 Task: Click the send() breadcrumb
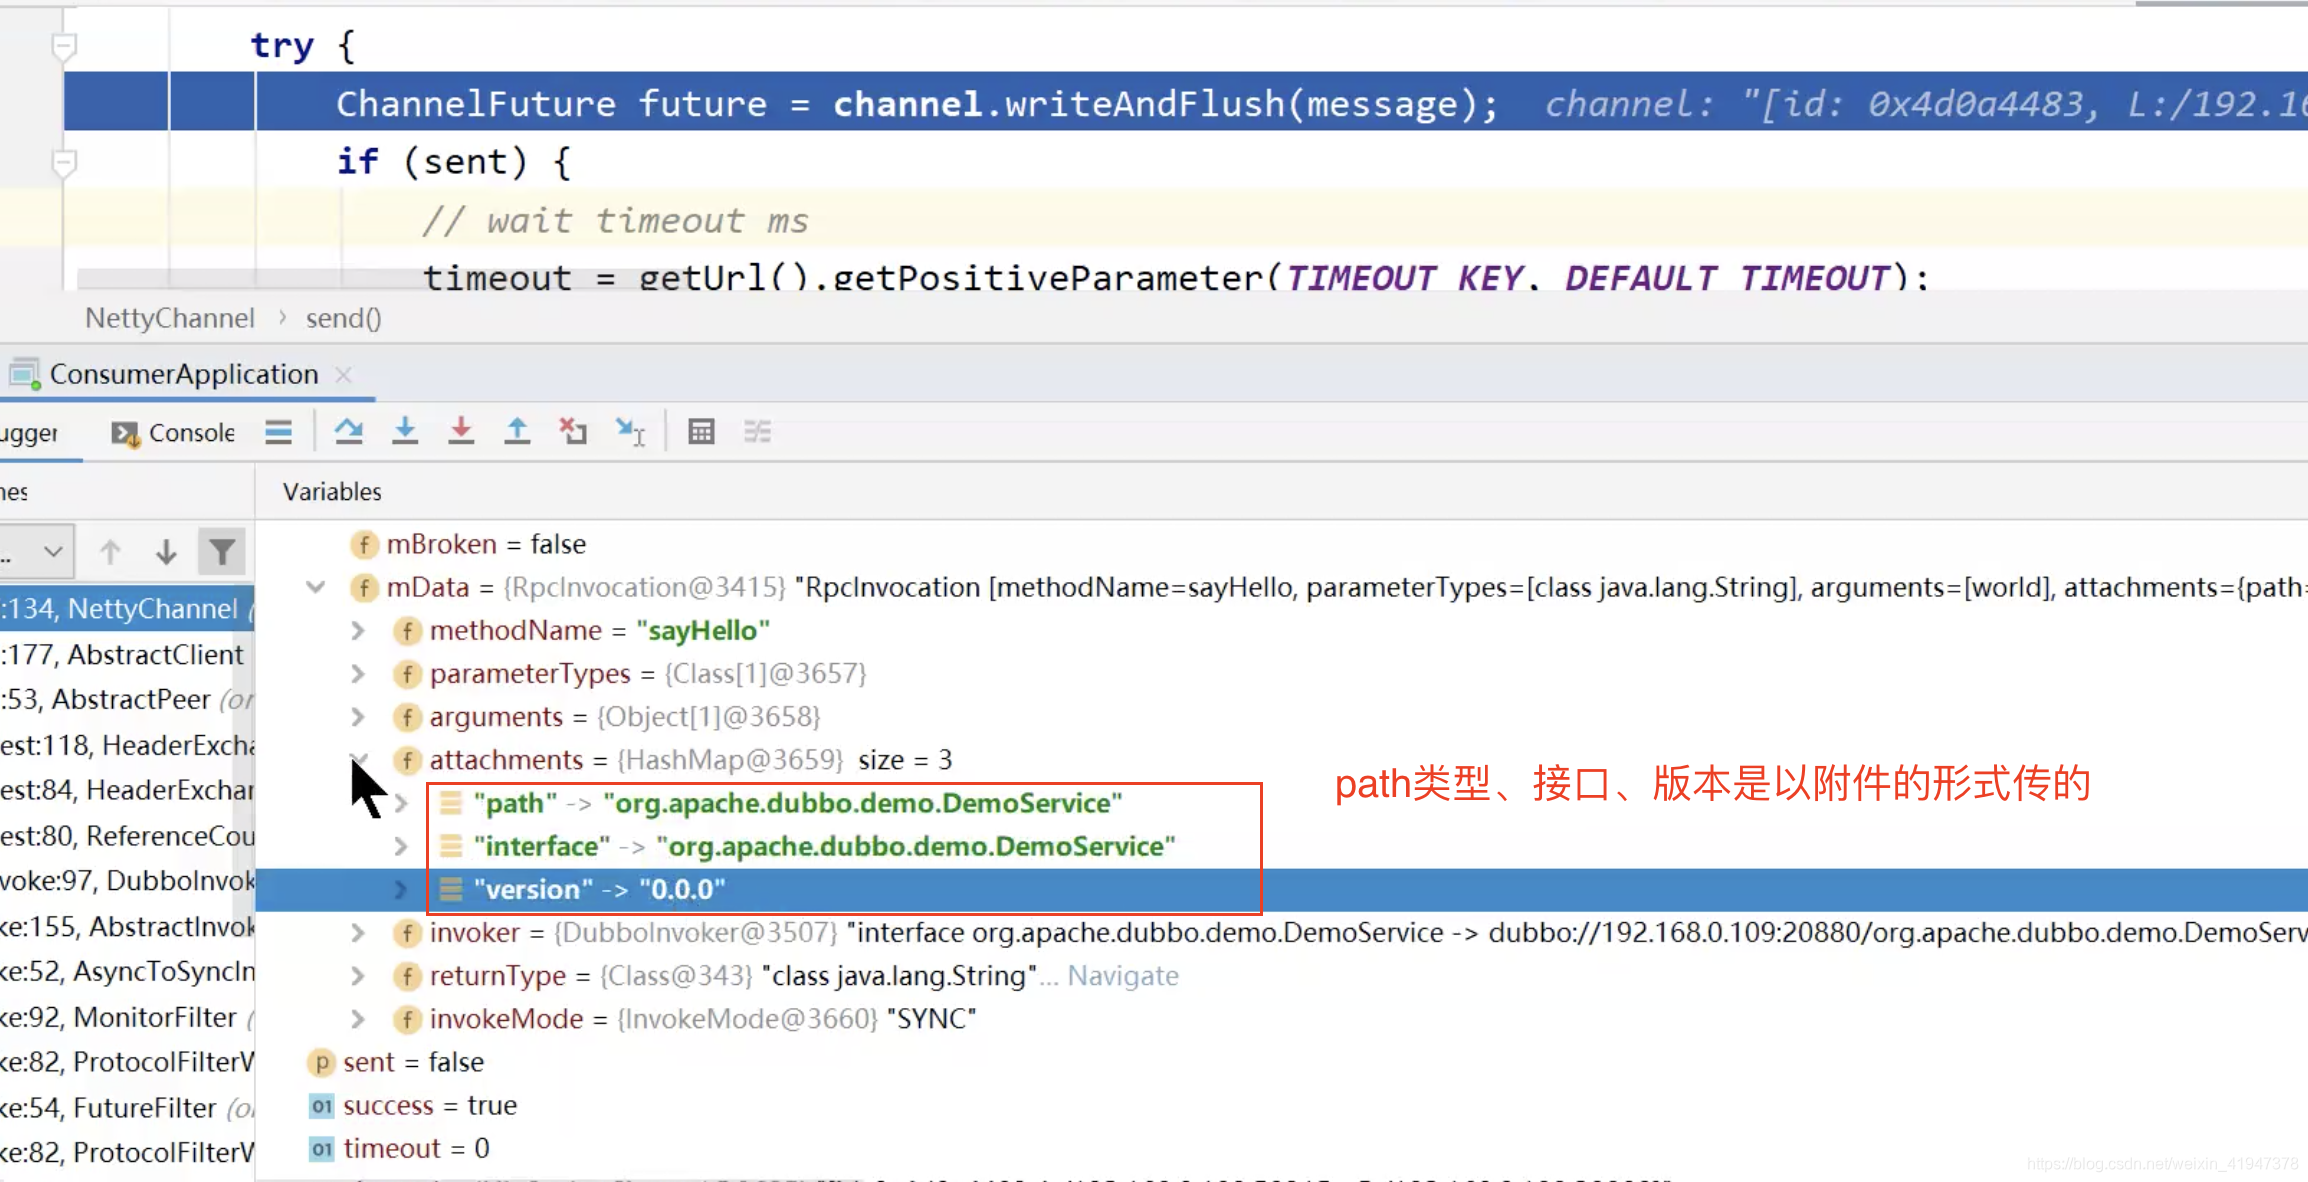[x=343, y=318]
